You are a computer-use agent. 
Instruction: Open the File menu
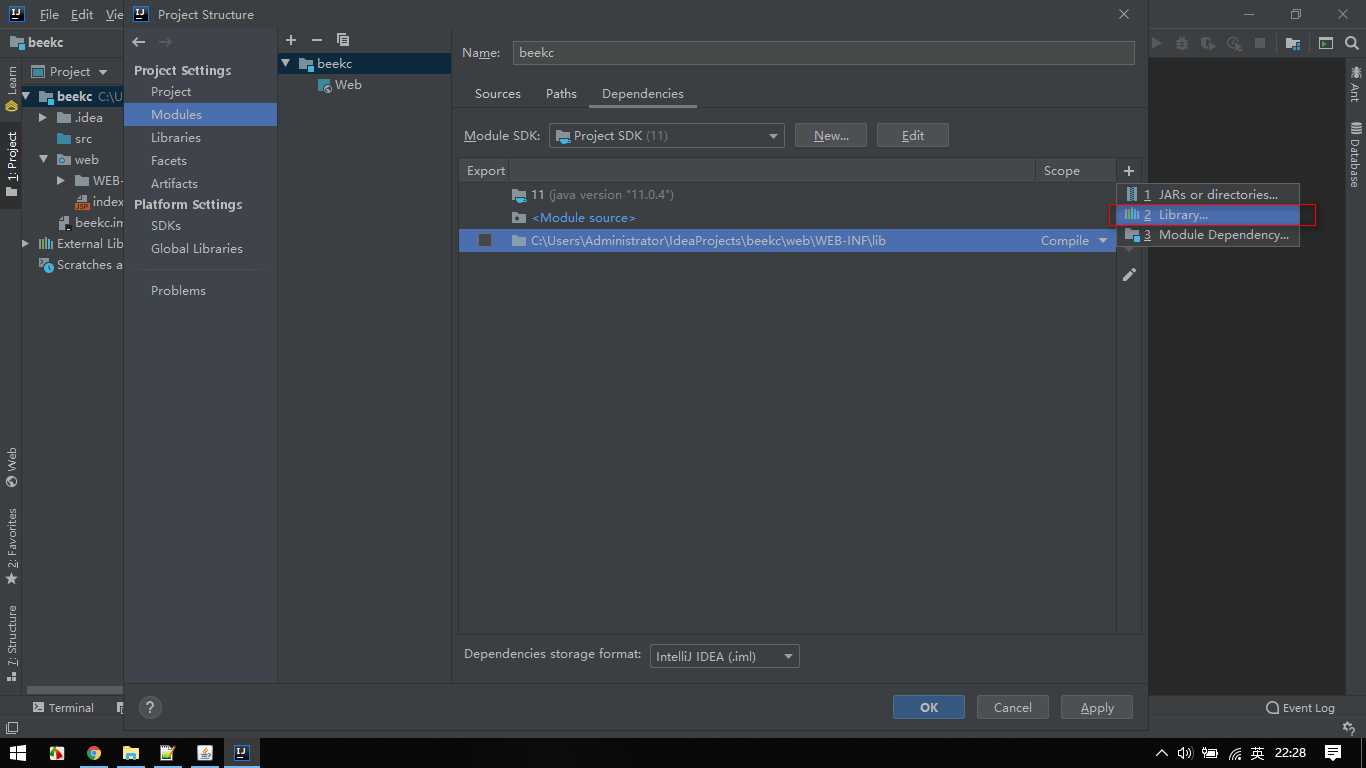click(x=49, y=14)
